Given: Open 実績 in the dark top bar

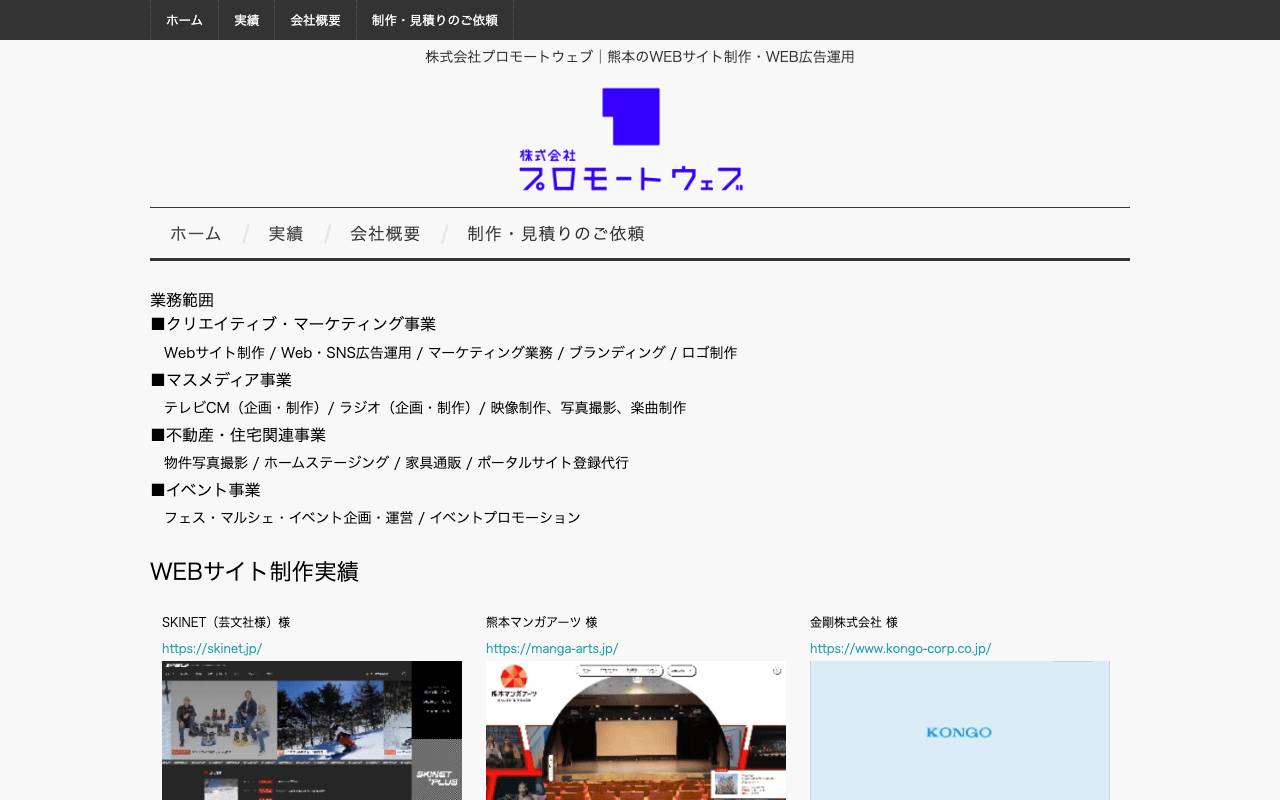Looking at the screenshot, I should pos(246,20).
